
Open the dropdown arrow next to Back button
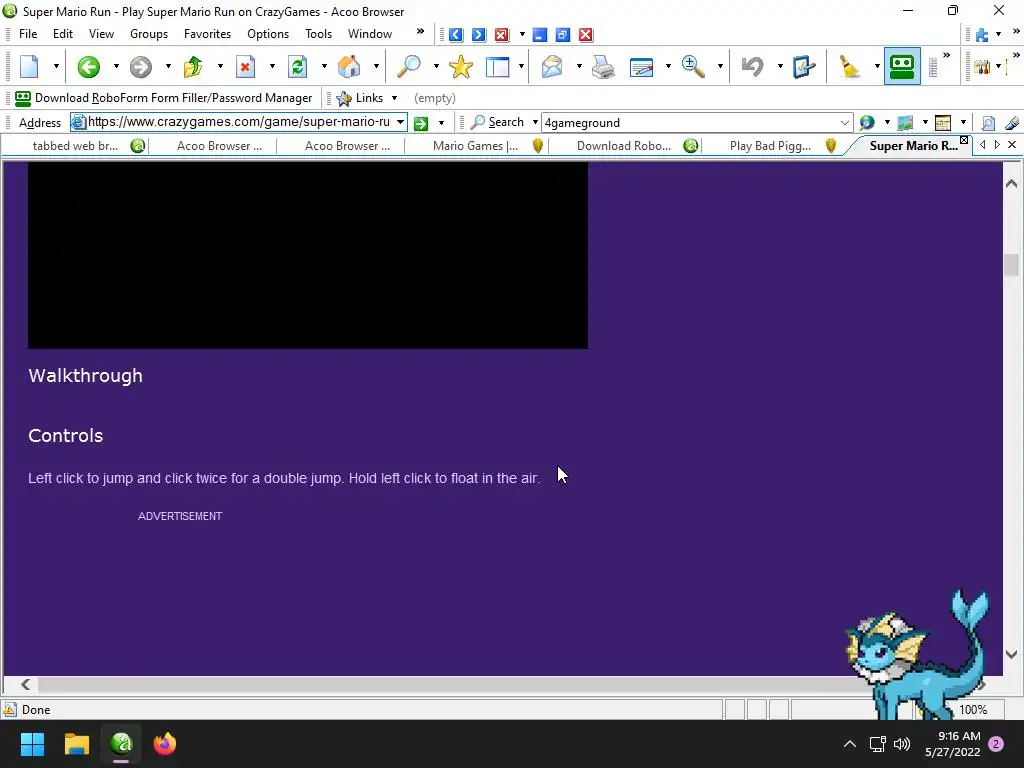tap(116, 67)
